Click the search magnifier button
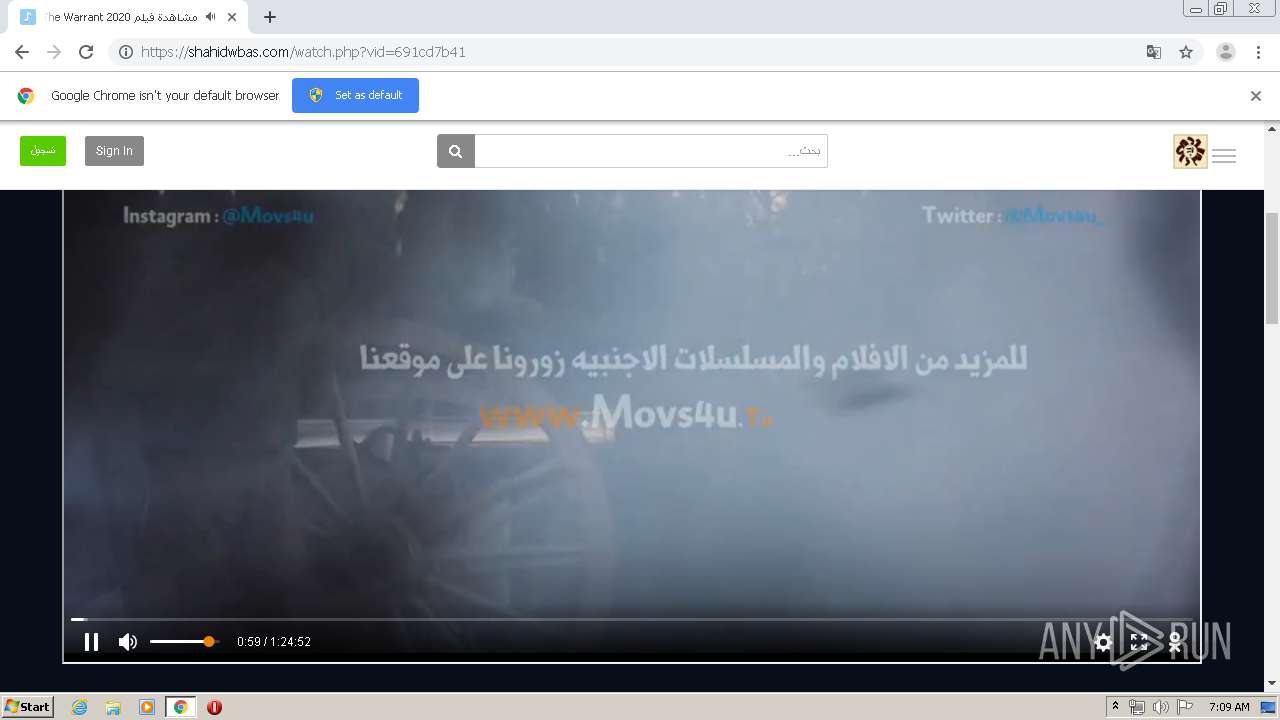The image size is (1280, 720). (x=455, y=151)
